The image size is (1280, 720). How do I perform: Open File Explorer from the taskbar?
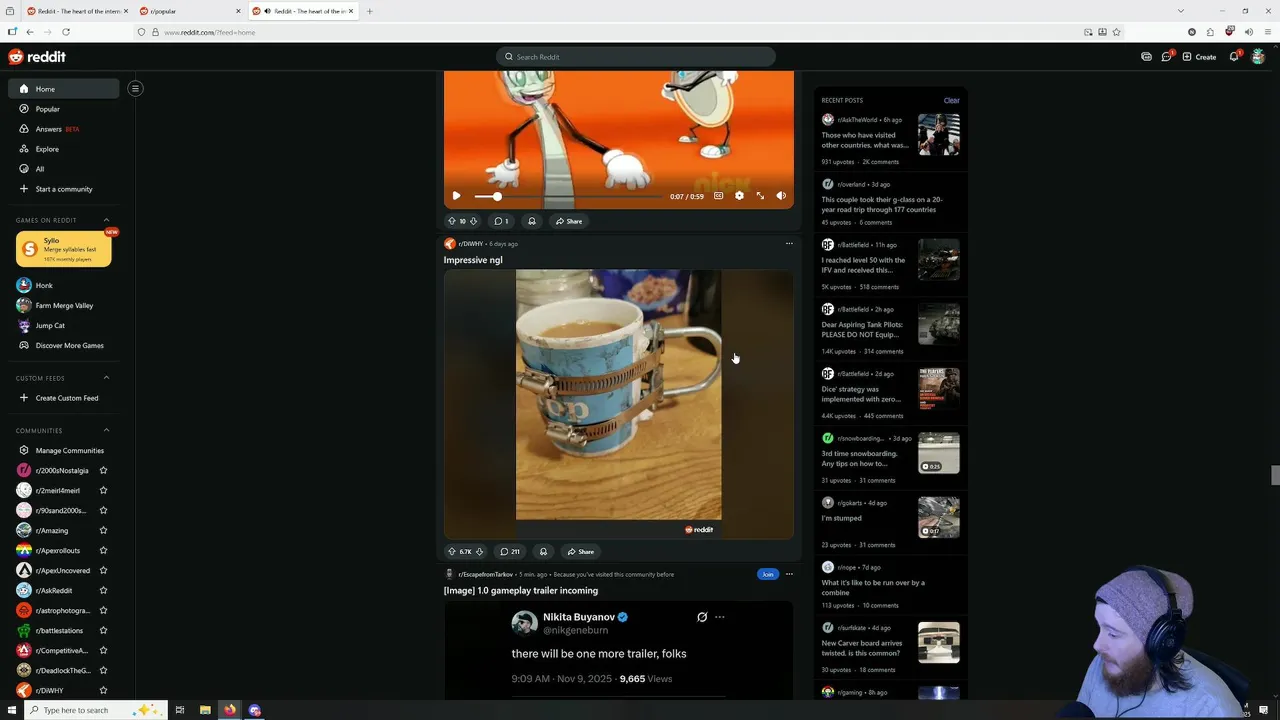click(x=205, y=710)
